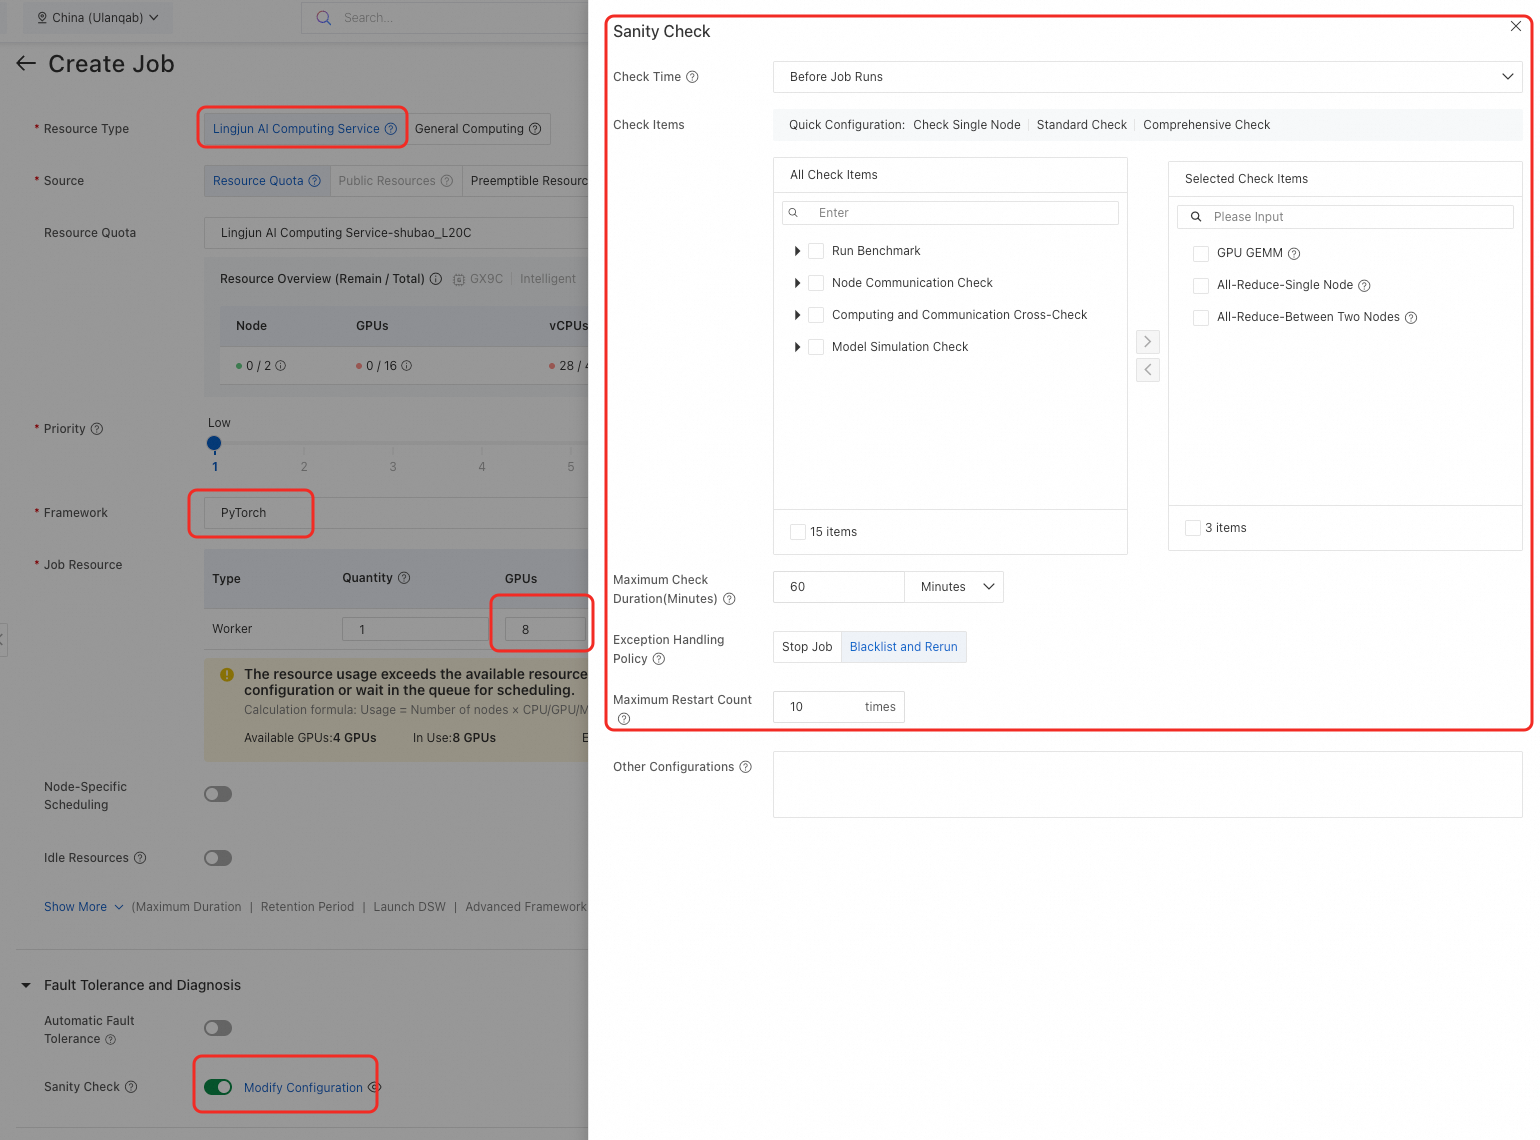
Task: Apply Standard Check quick configuration
Action: pos(1082,125)
